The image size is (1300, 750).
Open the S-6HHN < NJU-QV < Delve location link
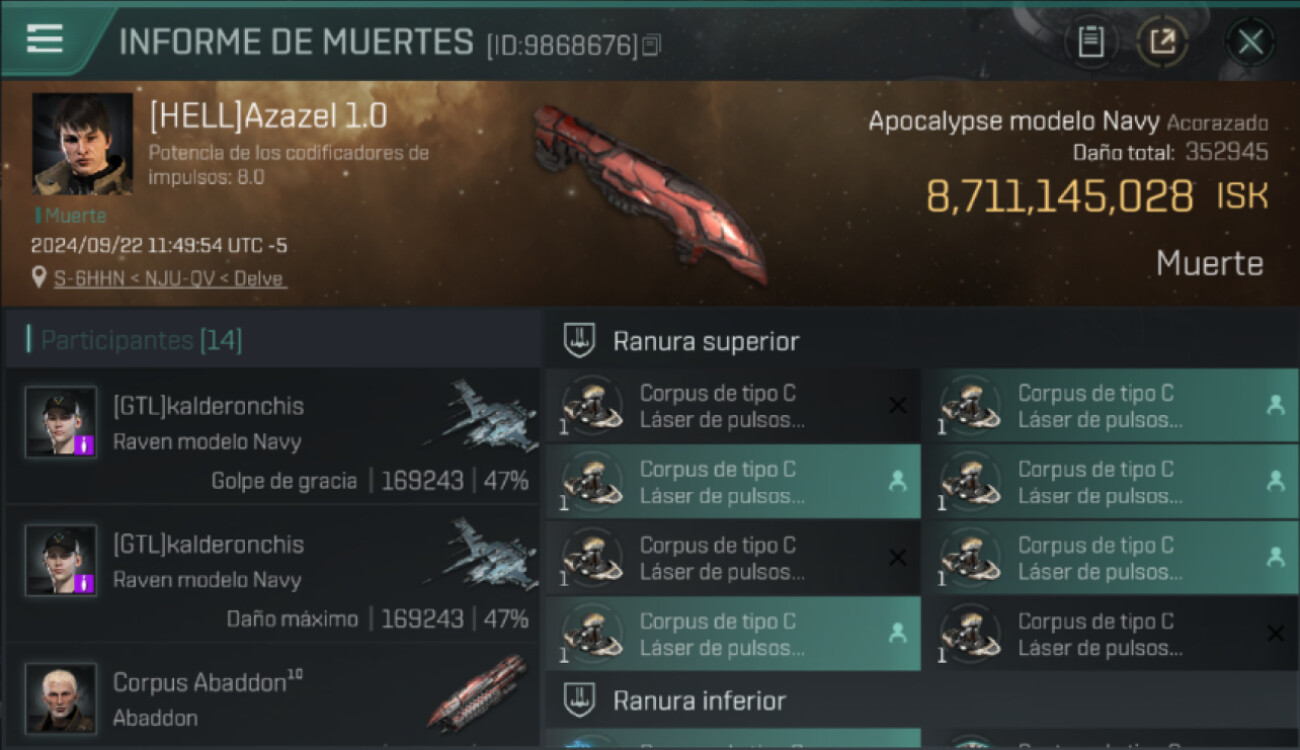(170, 278)
